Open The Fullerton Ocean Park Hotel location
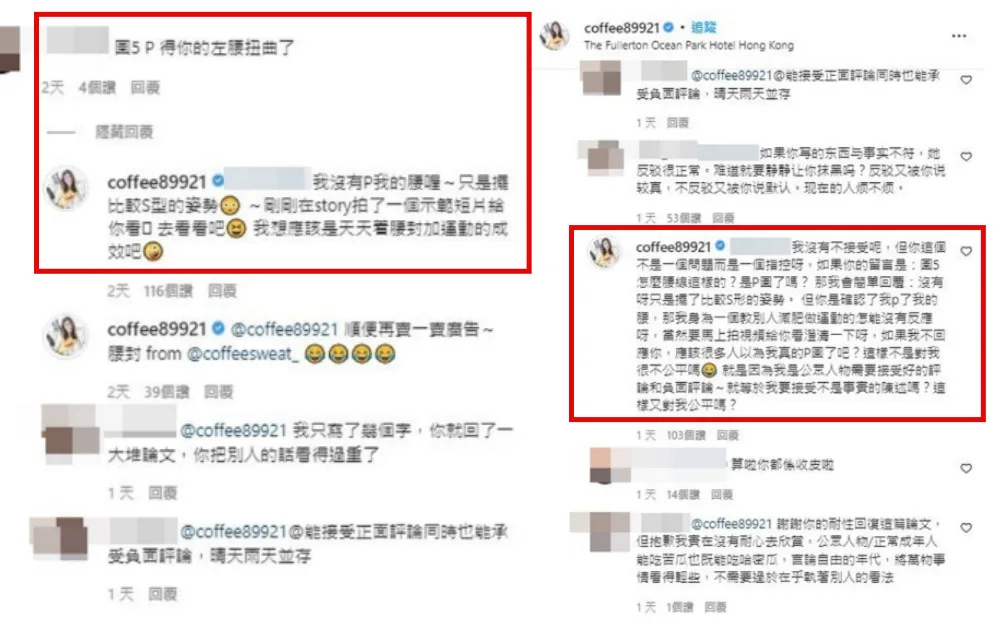 pyautogui.click(x=689, y=45)
